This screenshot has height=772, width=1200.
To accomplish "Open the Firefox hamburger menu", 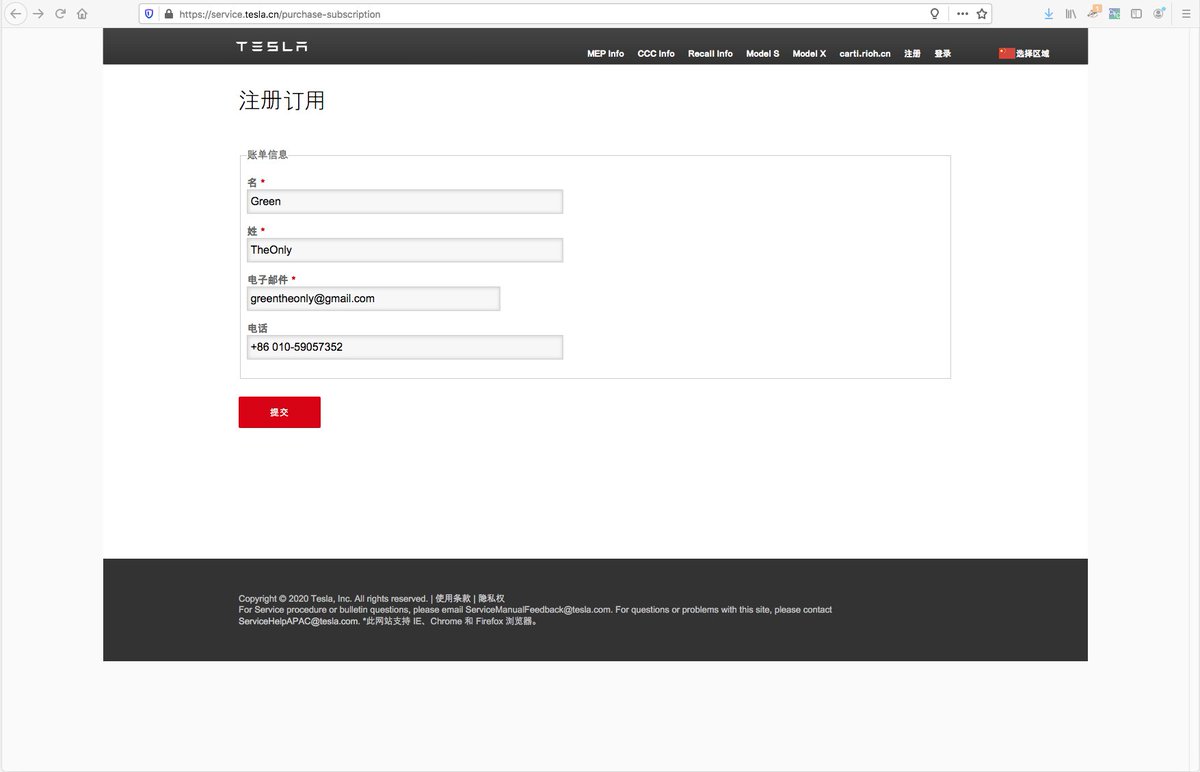I will click(1185, 14).
